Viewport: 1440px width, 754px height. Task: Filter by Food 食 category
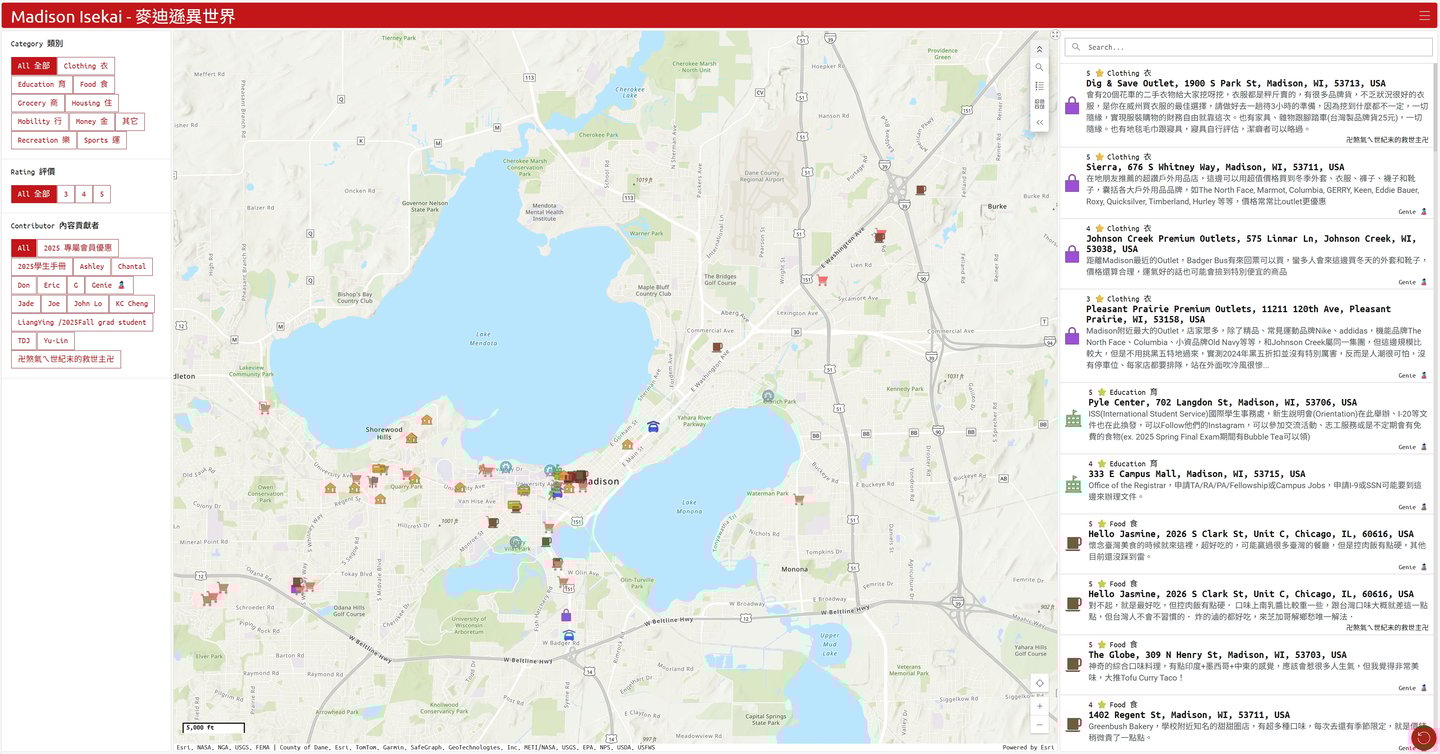[95, 85]
